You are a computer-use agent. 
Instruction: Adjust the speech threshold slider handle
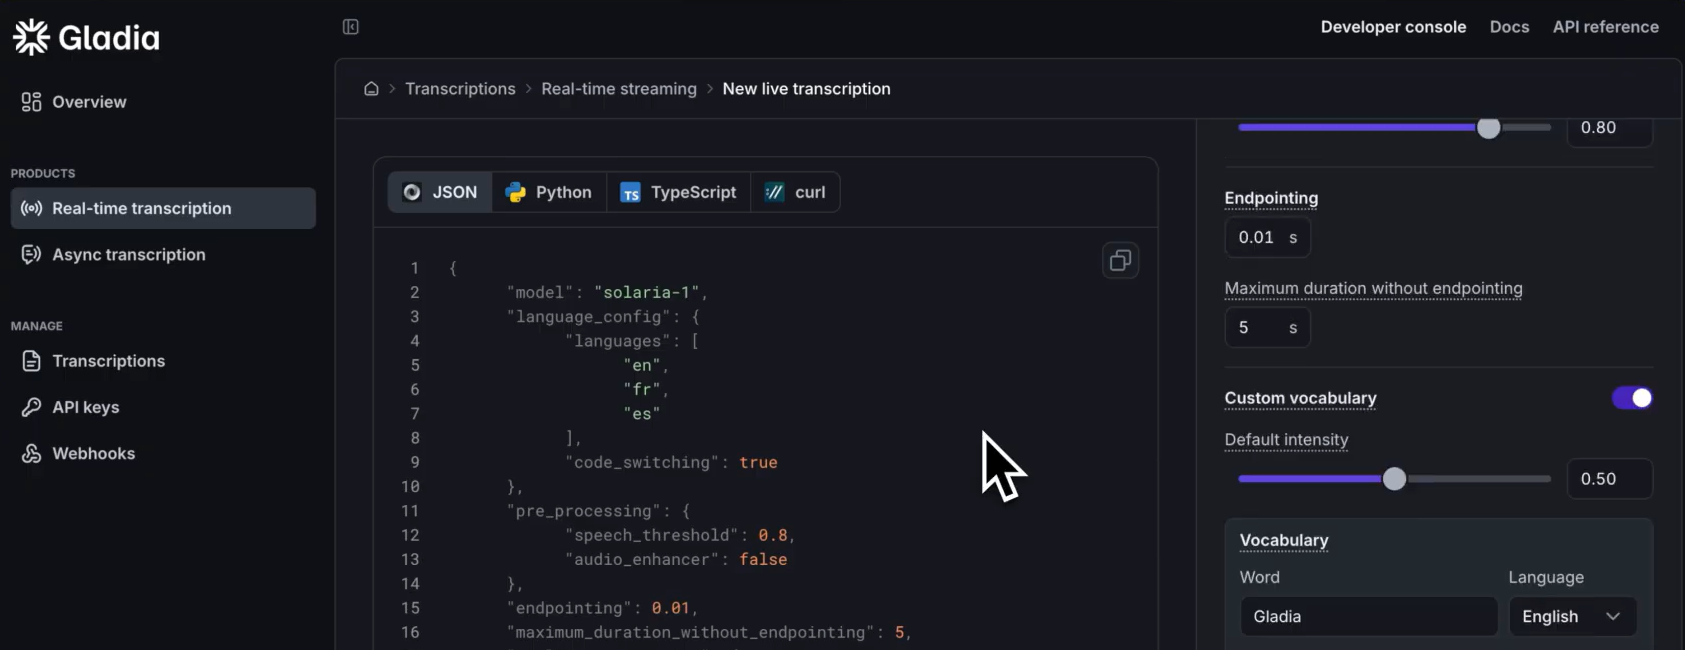coord(1489,128)
